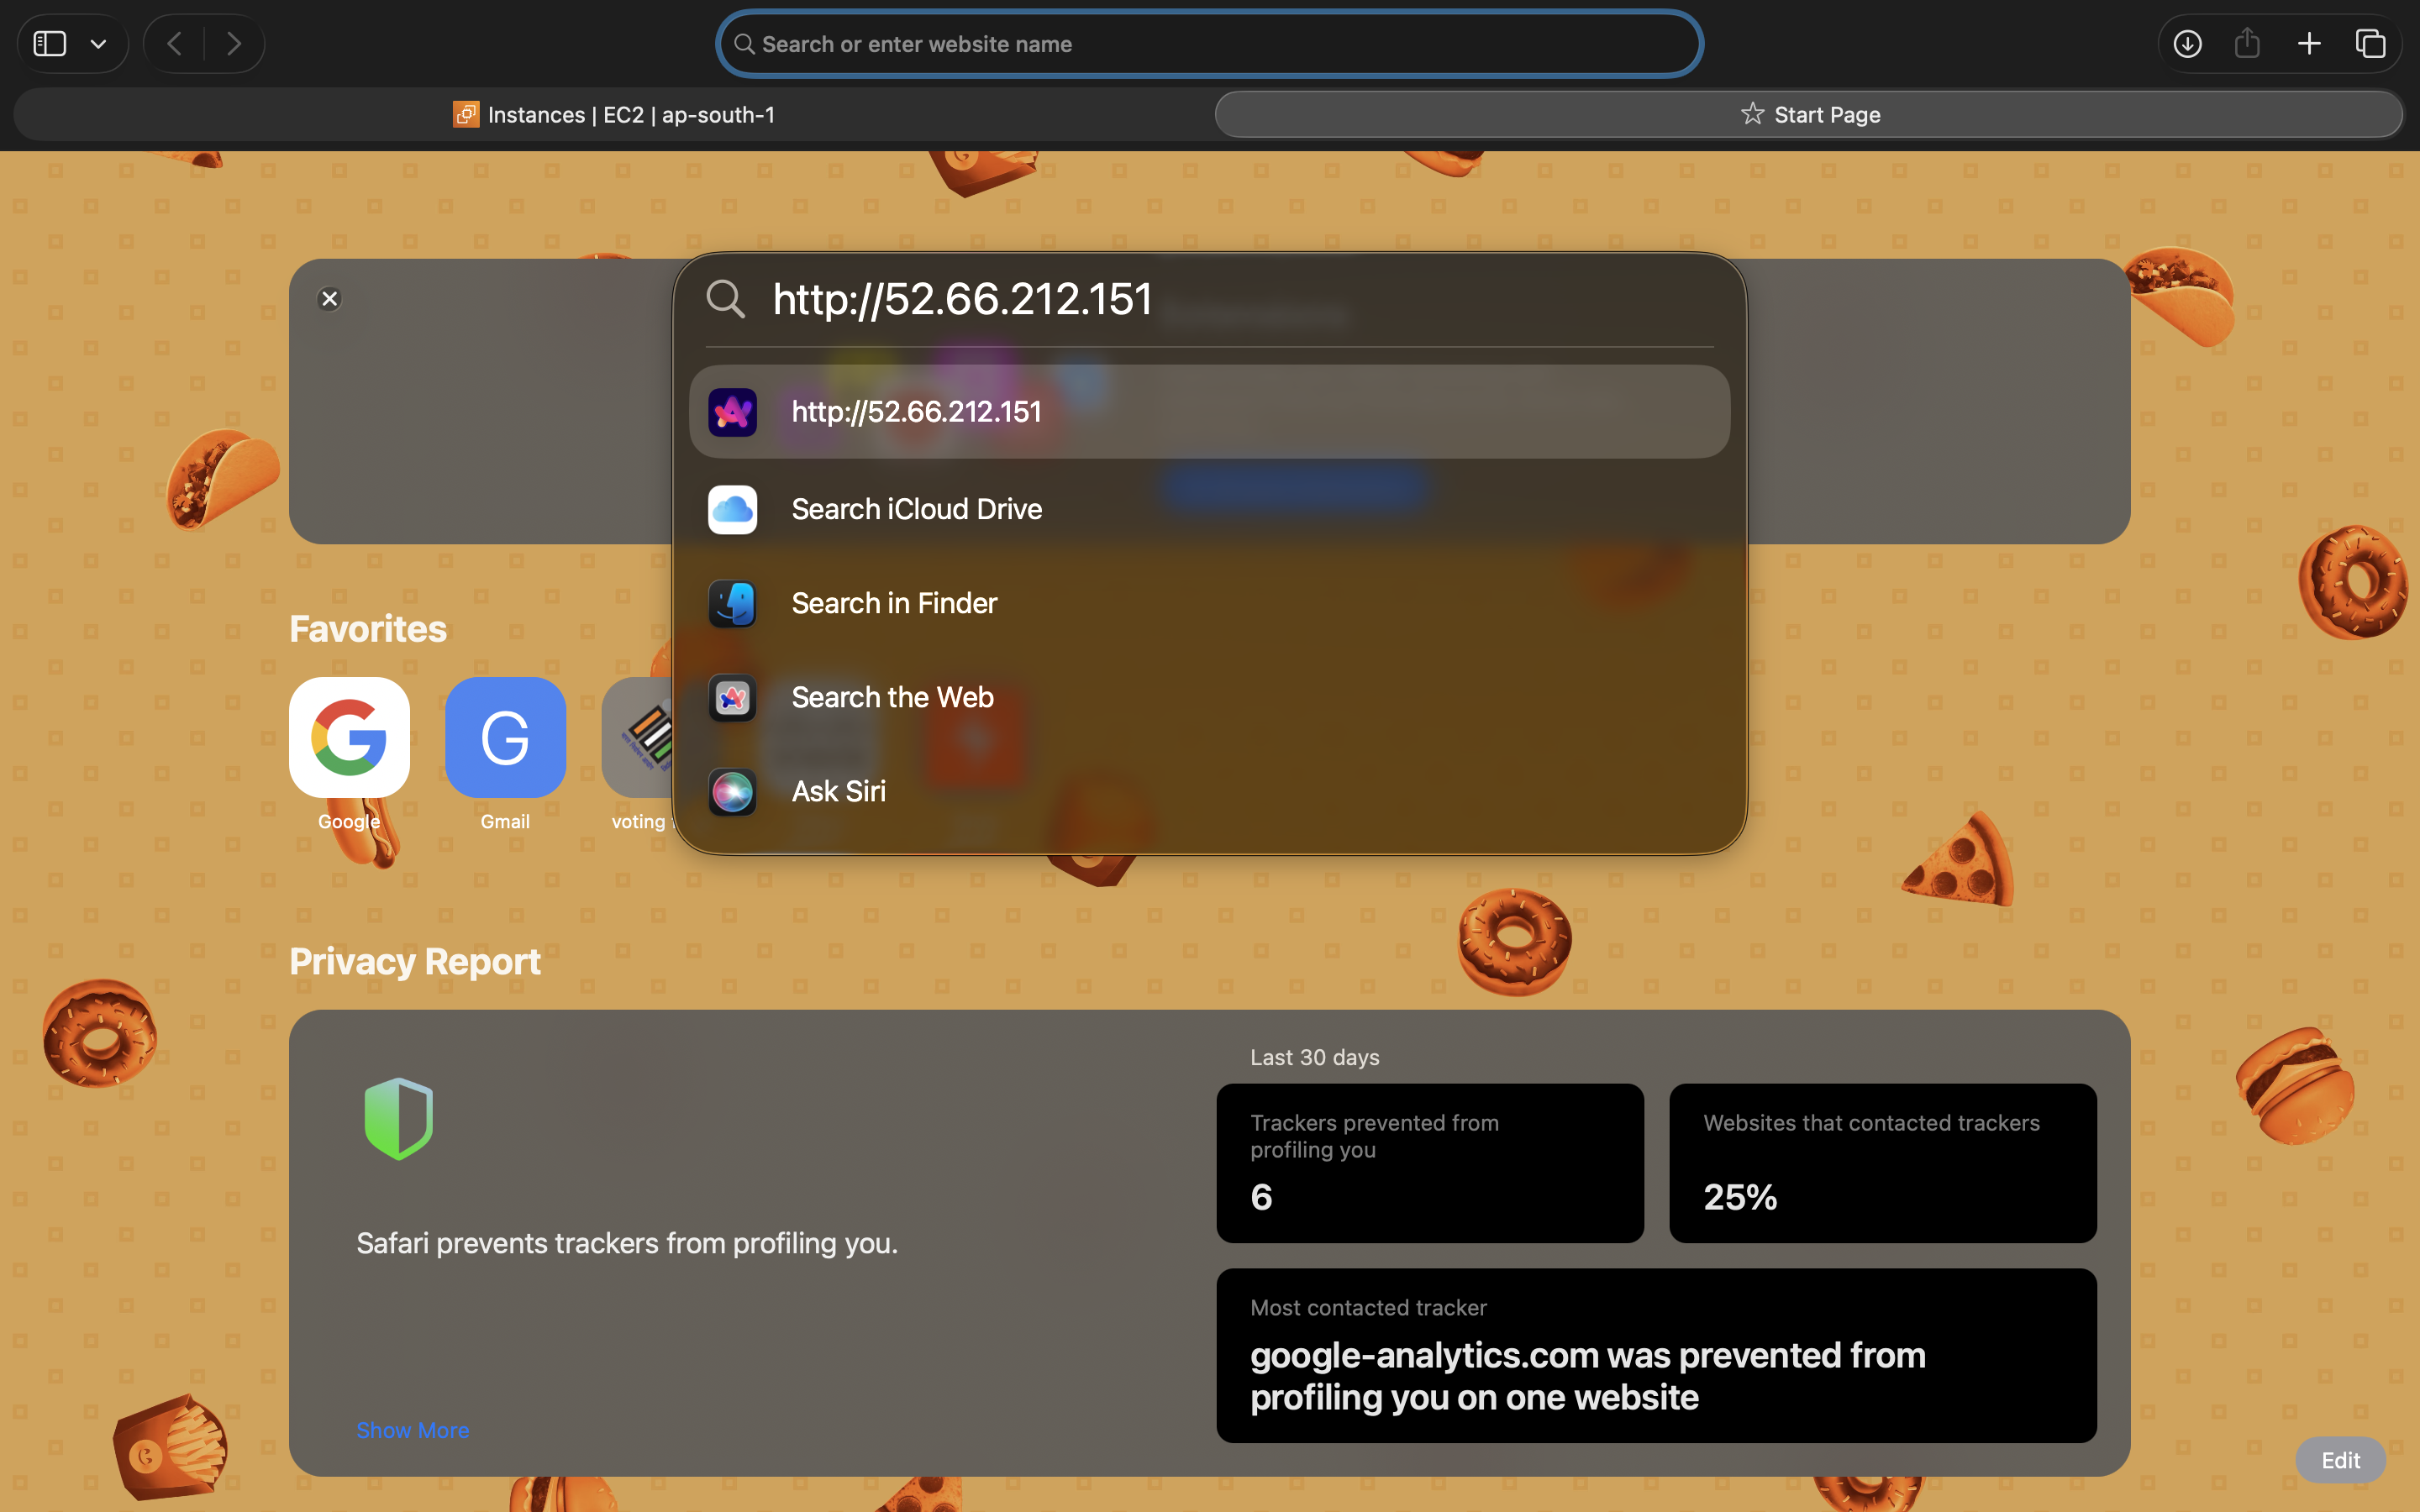Viewport: 2420px width, 1512px height.
Task: Open the downloads icon in toolbar
Action: 2187,44
